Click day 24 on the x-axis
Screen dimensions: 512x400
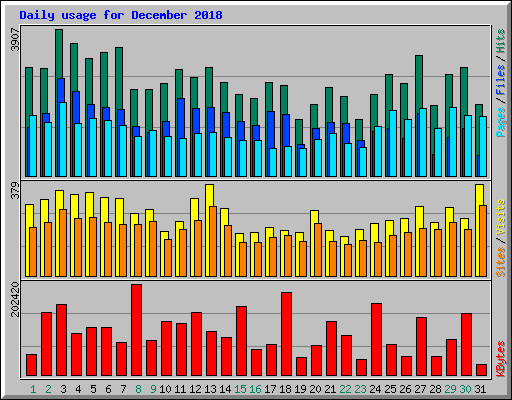375,389
